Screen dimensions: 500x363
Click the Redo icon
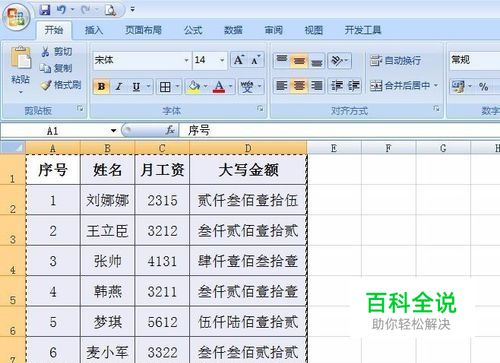tap(85, 10)
